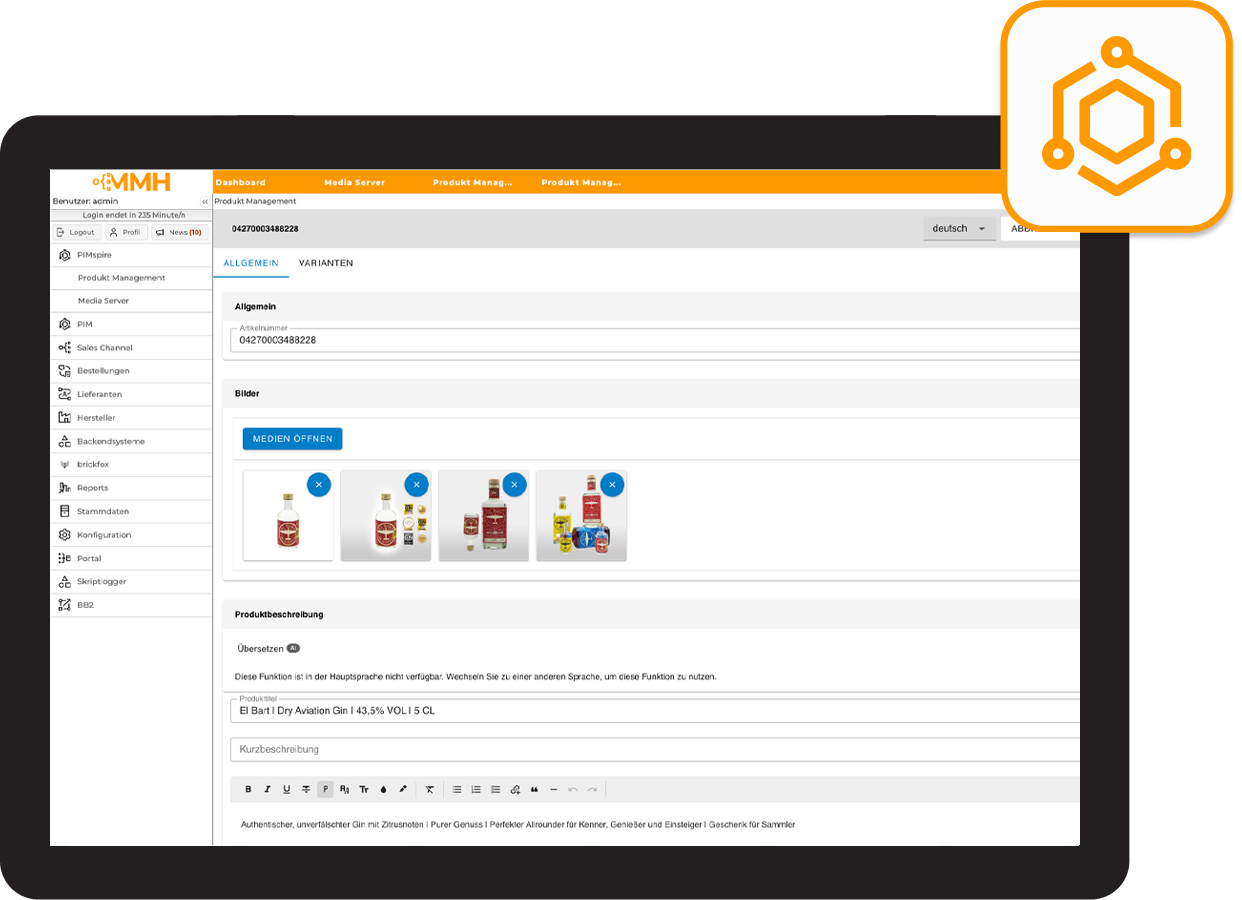Collapse the sidebar with the double chevron
The height and width of the screenshot is (900, 1242).
point(205,202)
